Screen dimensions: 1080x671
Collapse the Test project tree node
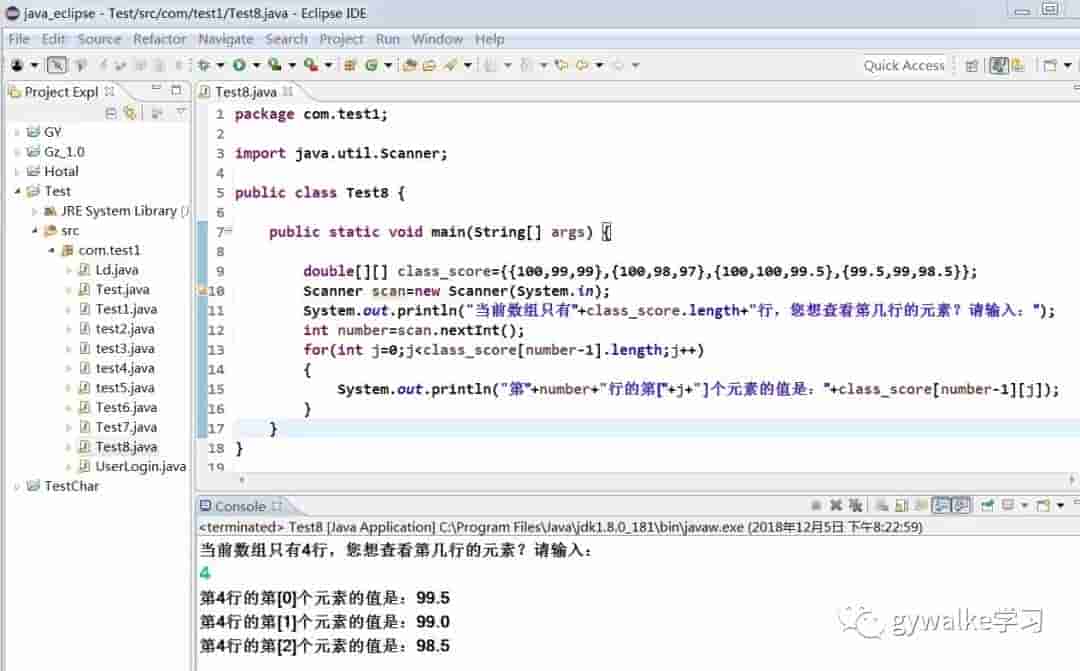click(18, 191)
